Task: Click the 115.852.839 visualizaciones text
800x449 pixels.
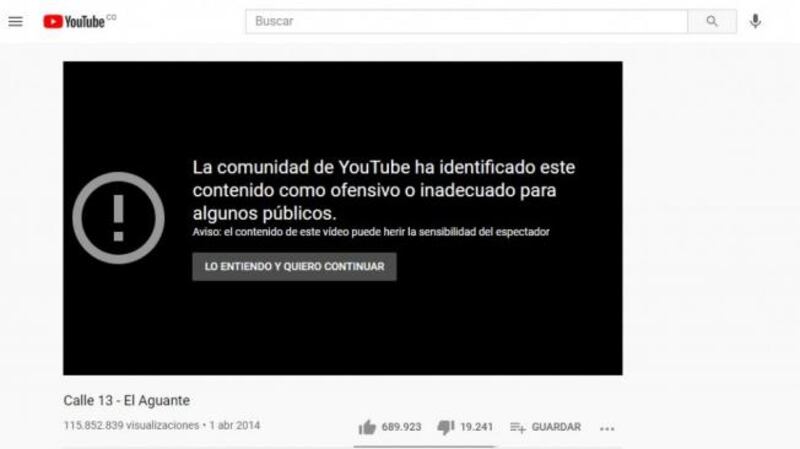Action: point(131,426)
